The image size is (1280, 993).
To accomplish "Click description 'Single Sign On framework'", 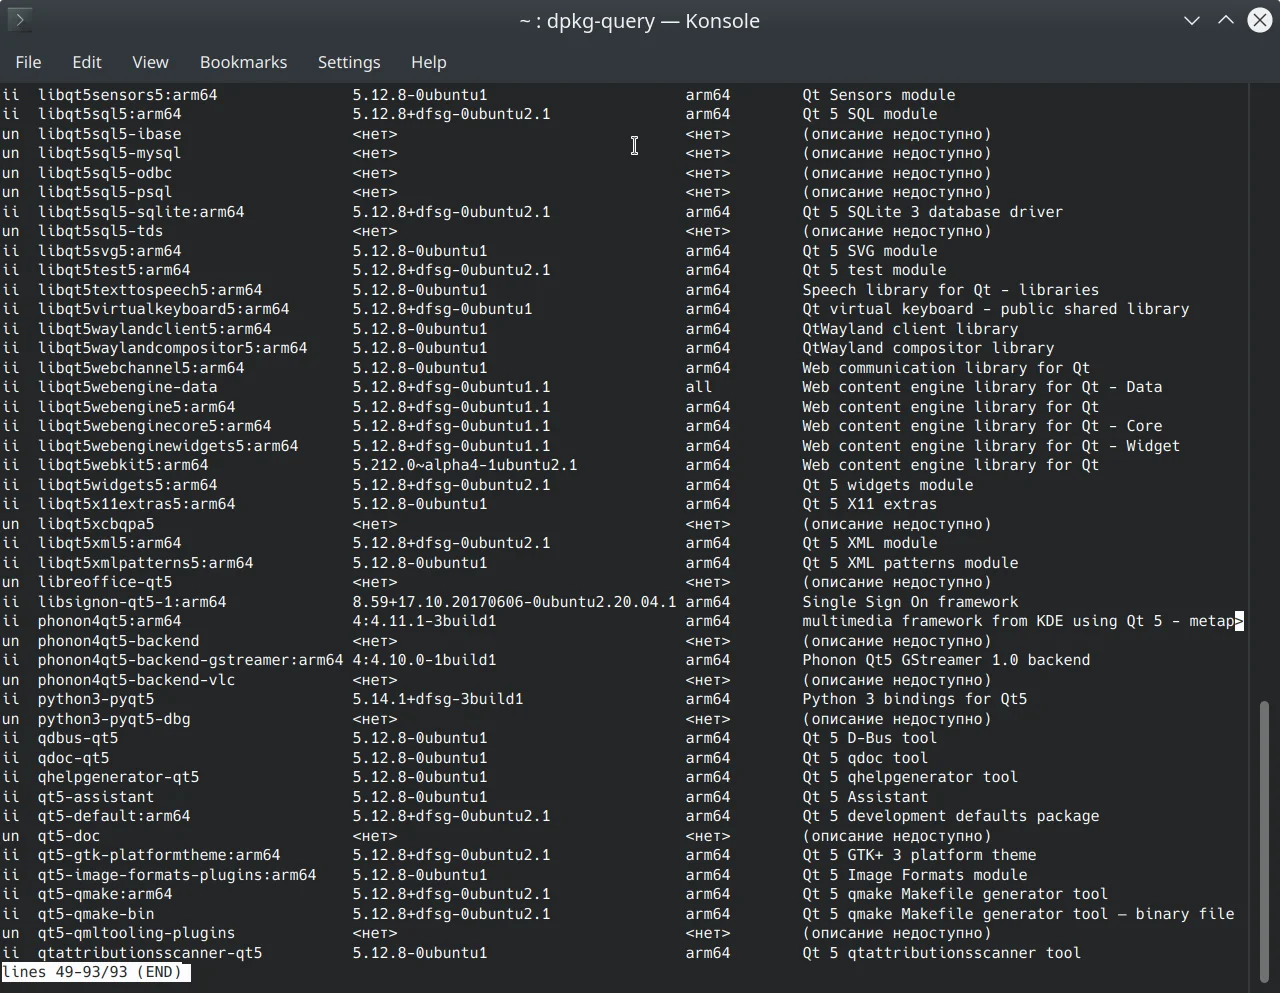I will [x=911, y=602].
